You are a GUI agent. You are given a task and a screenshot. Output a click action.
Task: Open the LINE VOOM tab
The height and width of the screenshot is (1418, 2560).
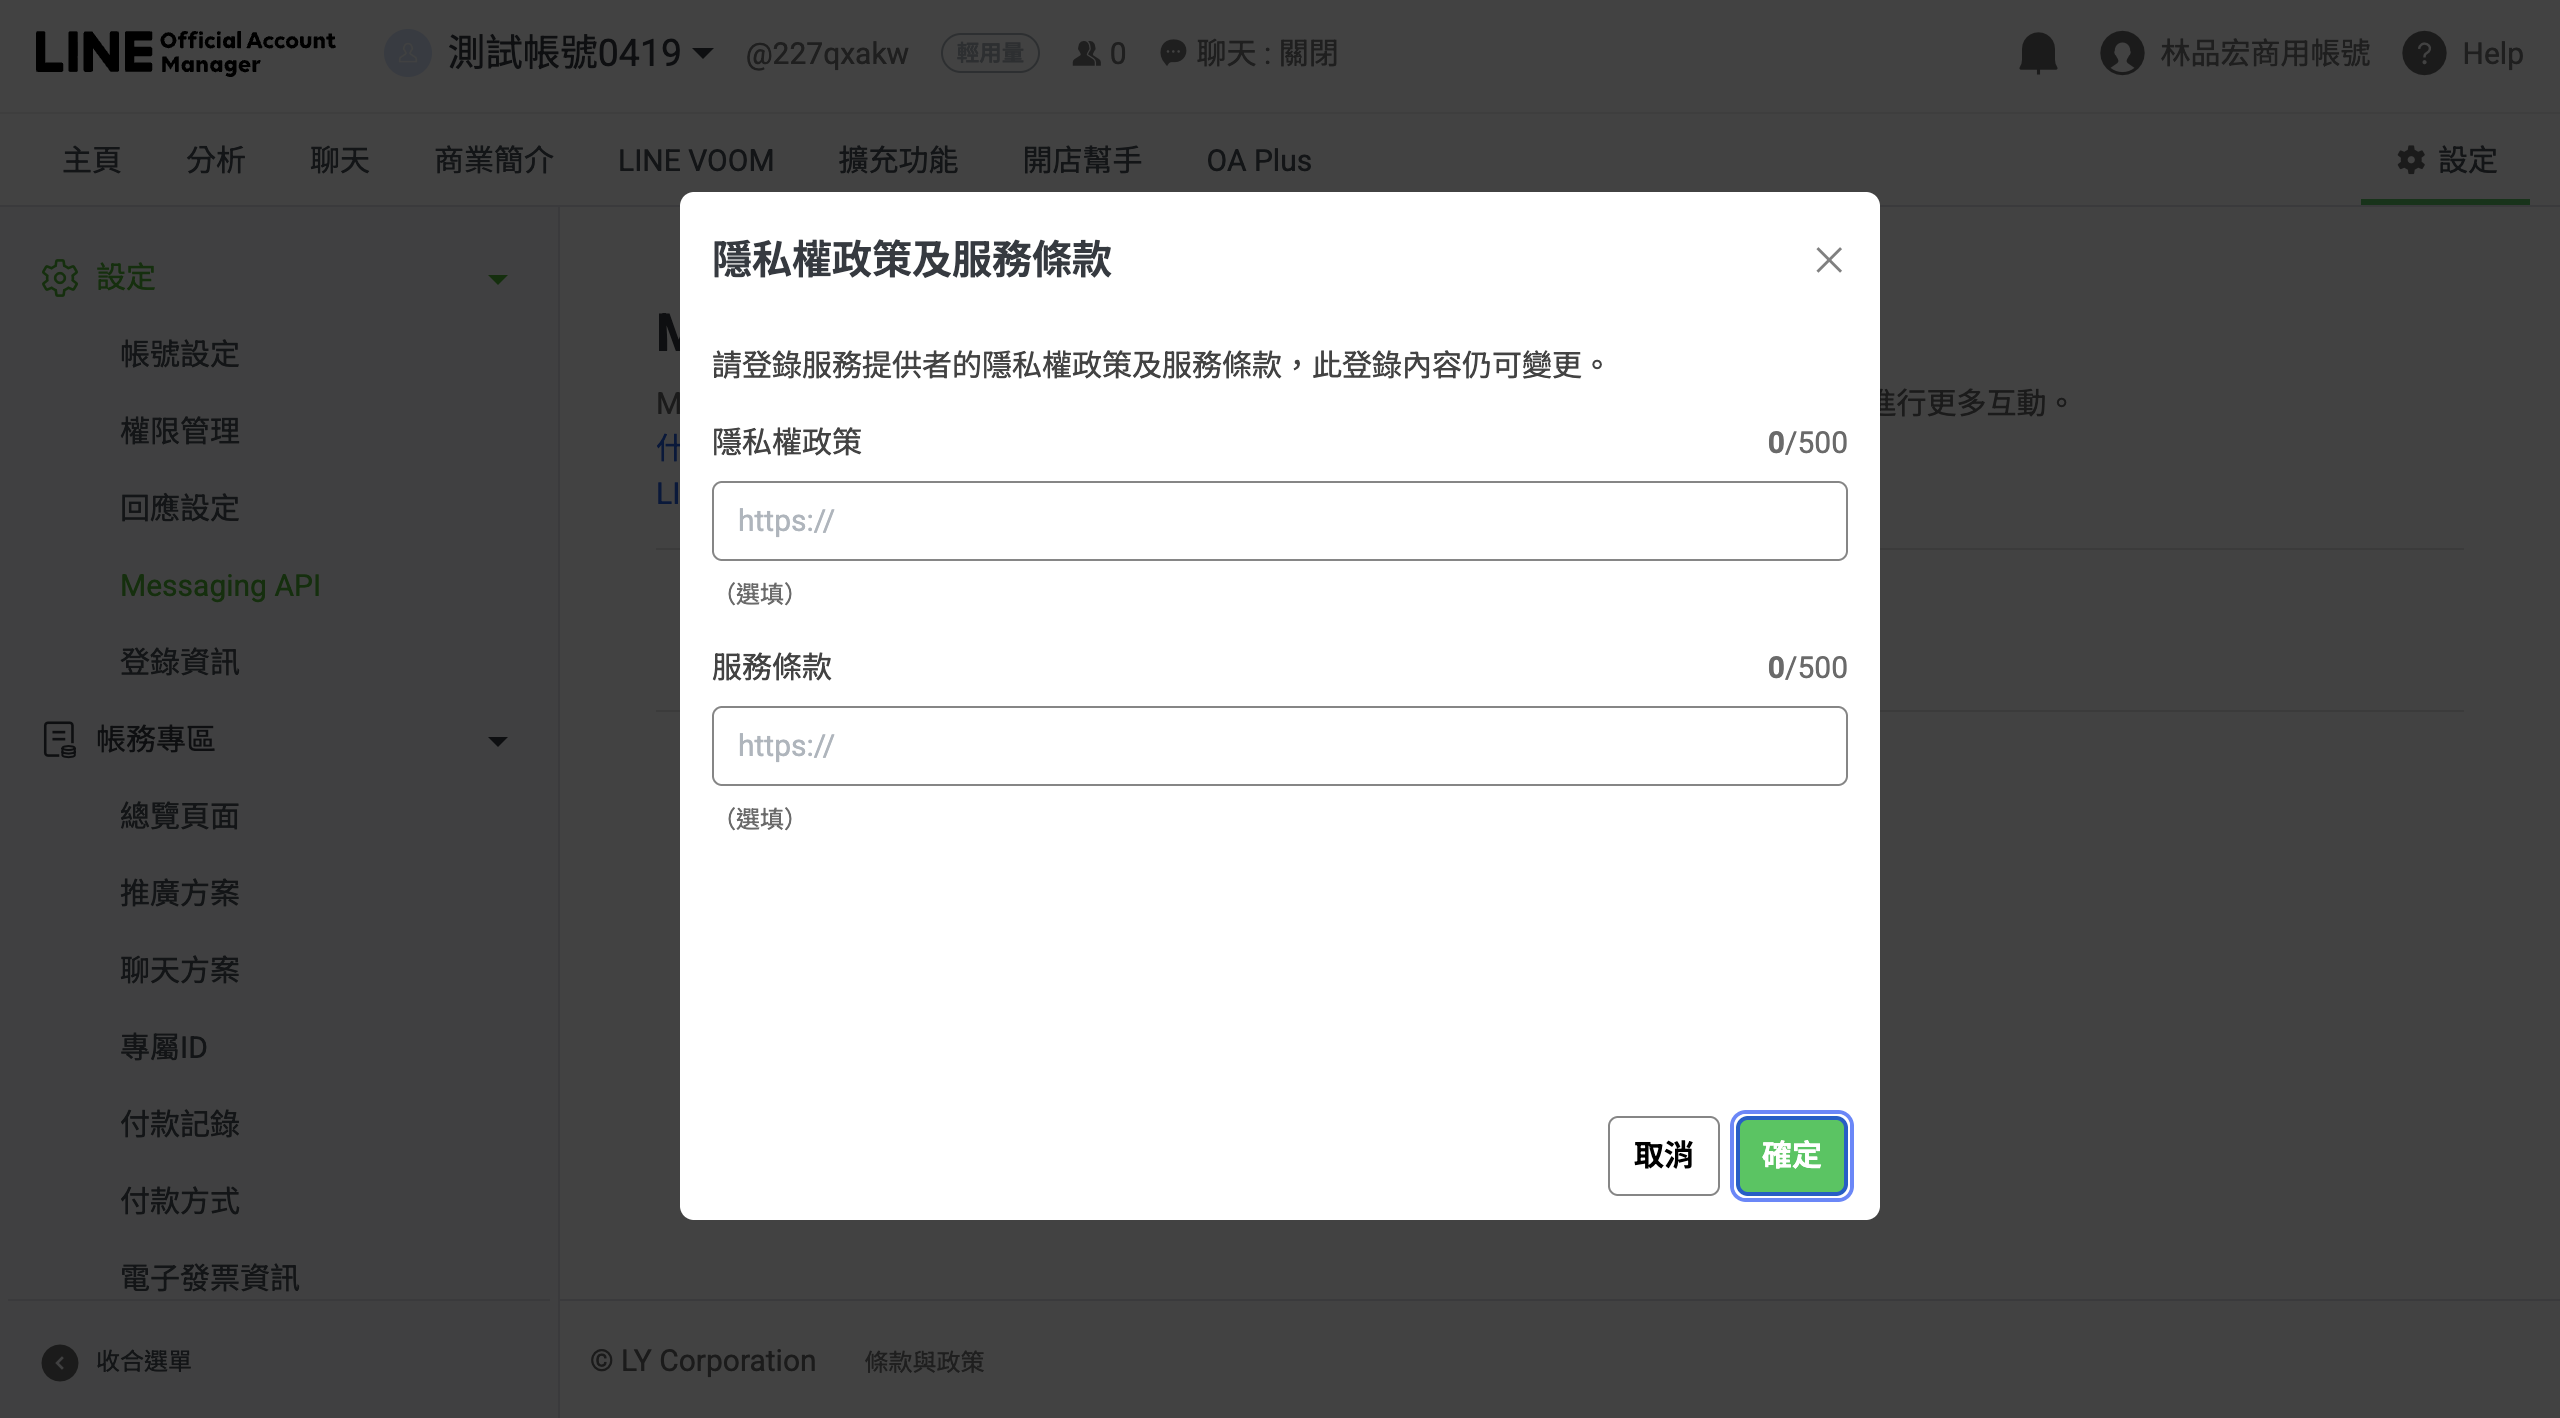click(x=696, y=160)
